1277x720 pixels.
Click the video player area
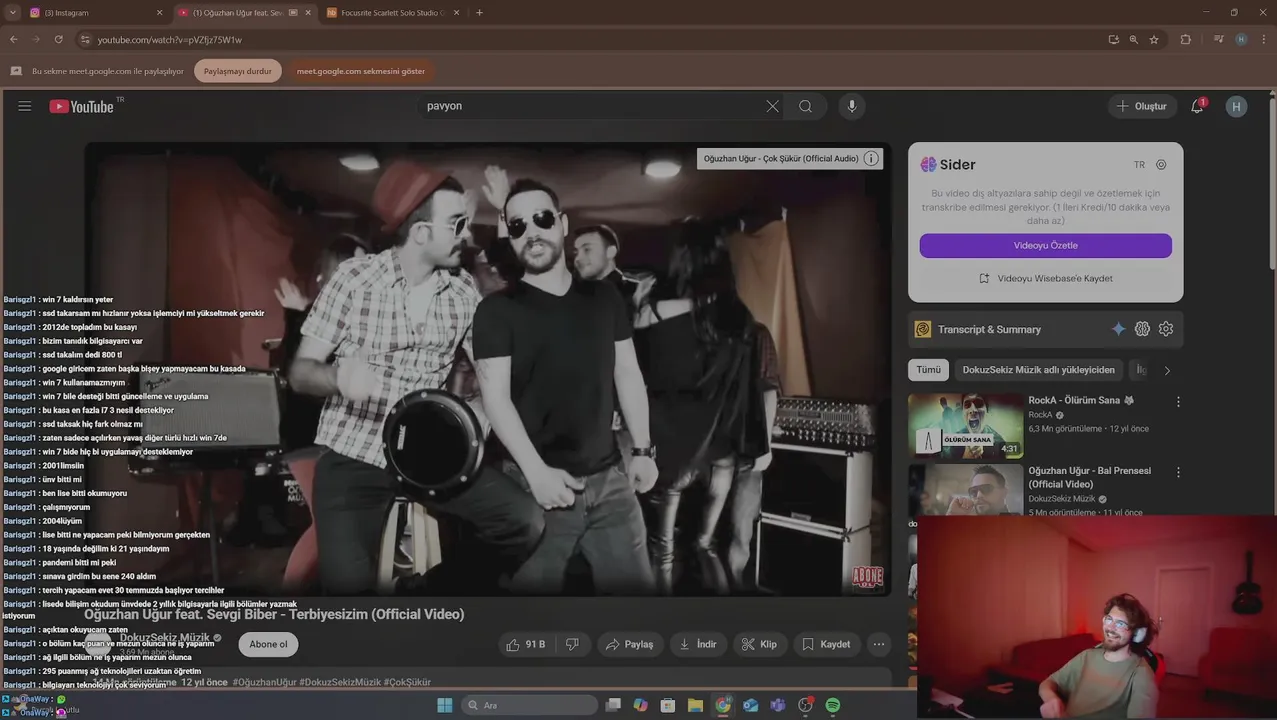pos(488,370)
